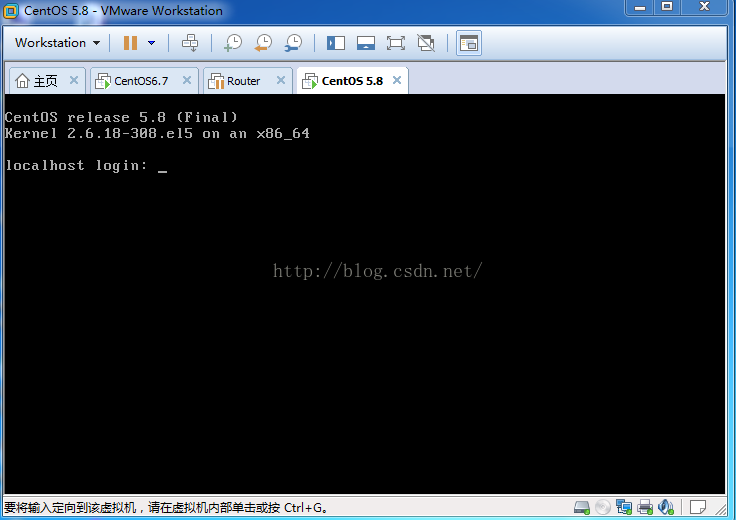Close the VMware Workstation window
This screenshot has width=736, height=520.
pos(704,8)
